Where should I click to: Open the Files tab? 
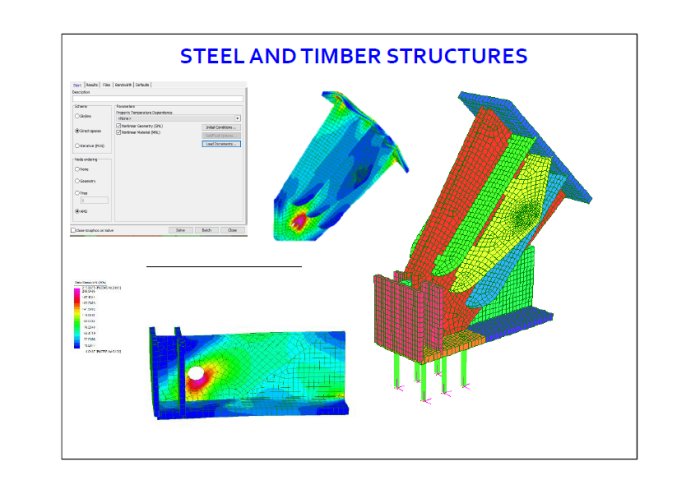click(106, 86)
